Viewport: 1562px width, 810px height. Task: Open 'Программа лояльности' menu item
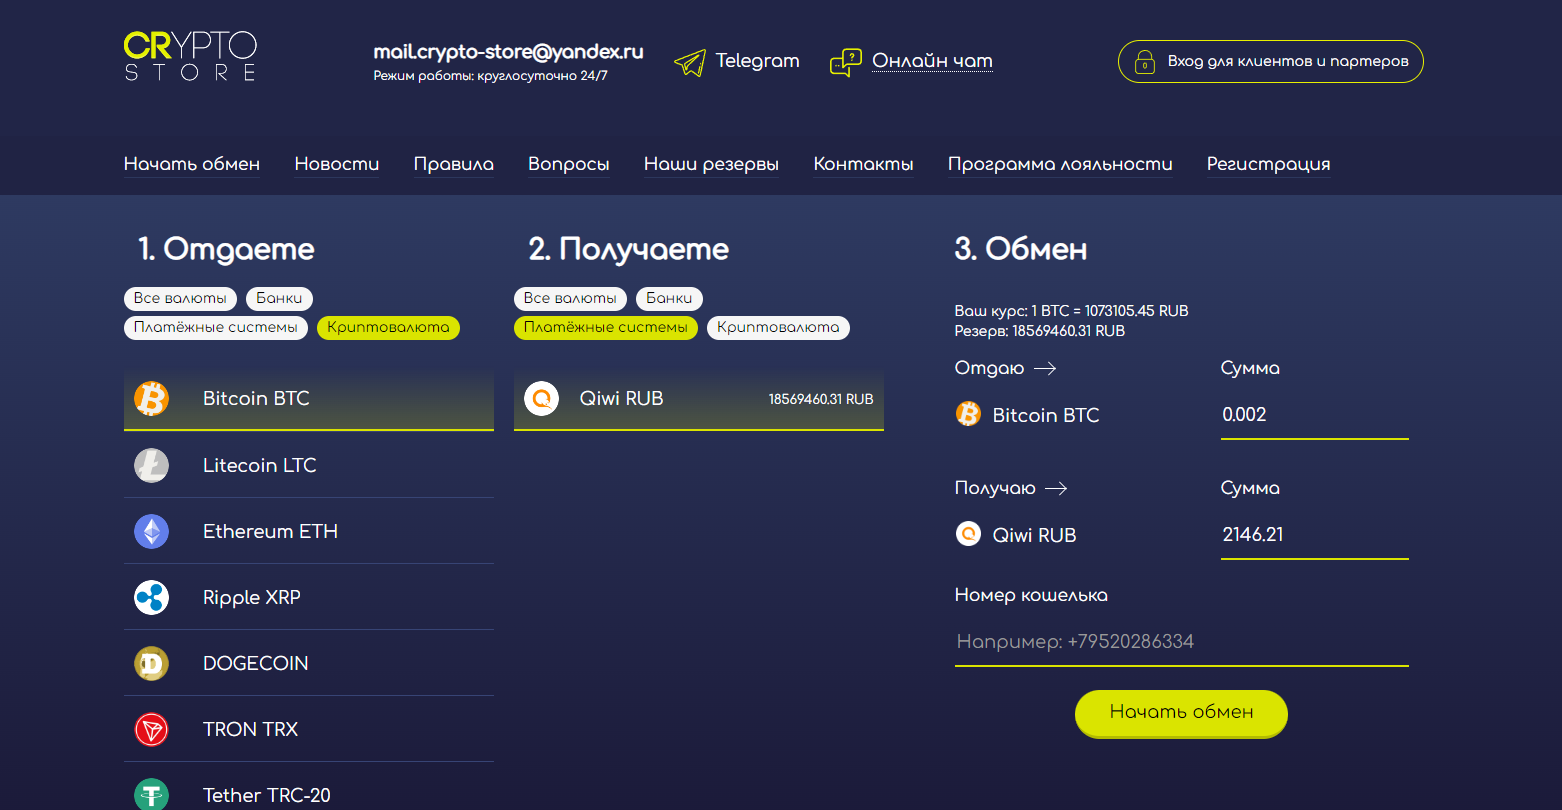(x=1060, y=164)
